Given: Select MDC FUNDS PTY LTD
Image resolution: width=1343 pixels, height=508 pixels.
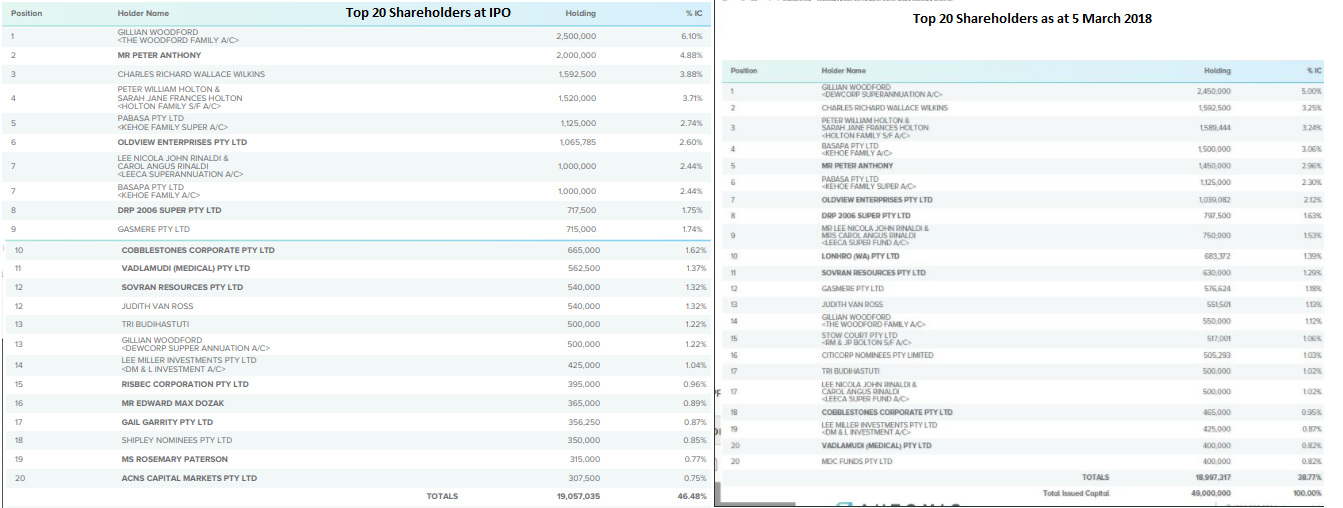Looking at the screenshot, I should (857, 461).
